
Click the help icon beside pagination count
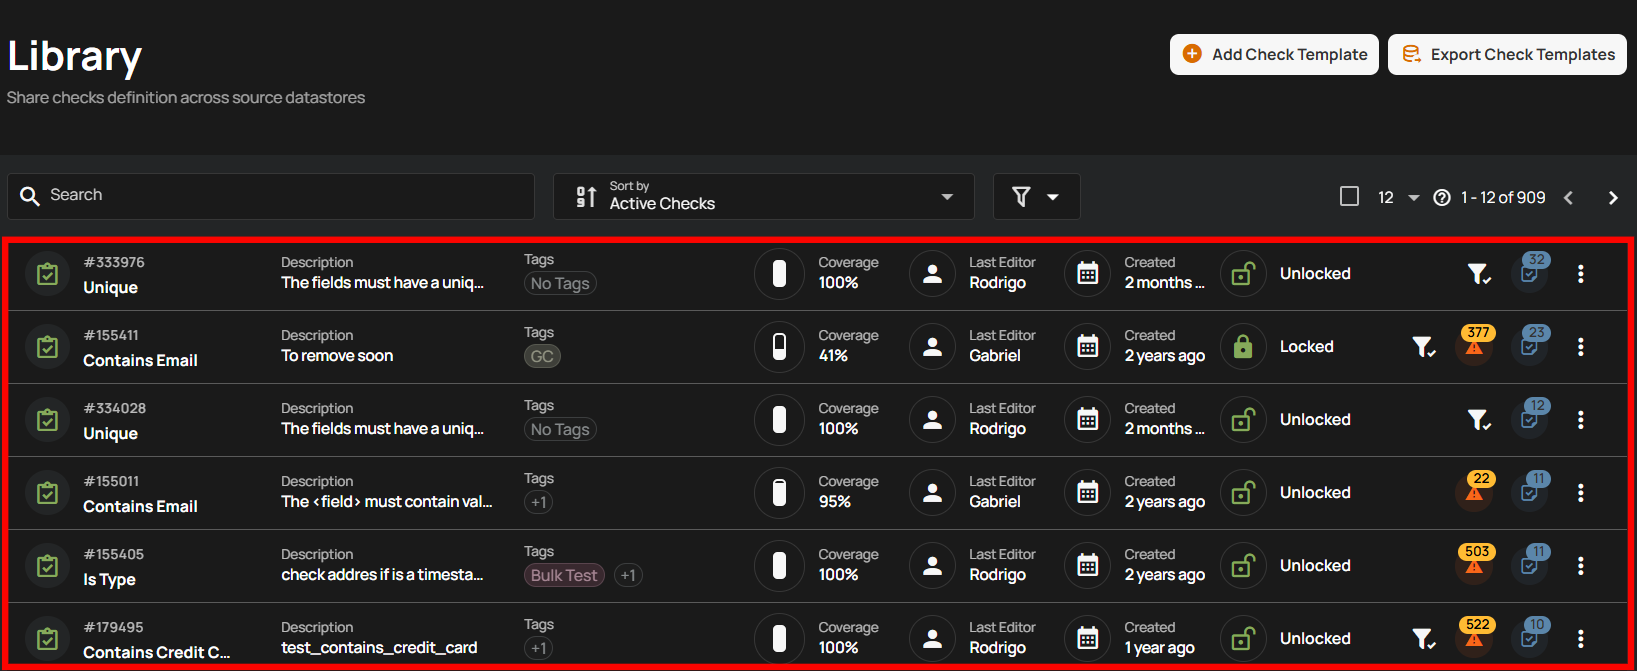tap(1441, 198)
